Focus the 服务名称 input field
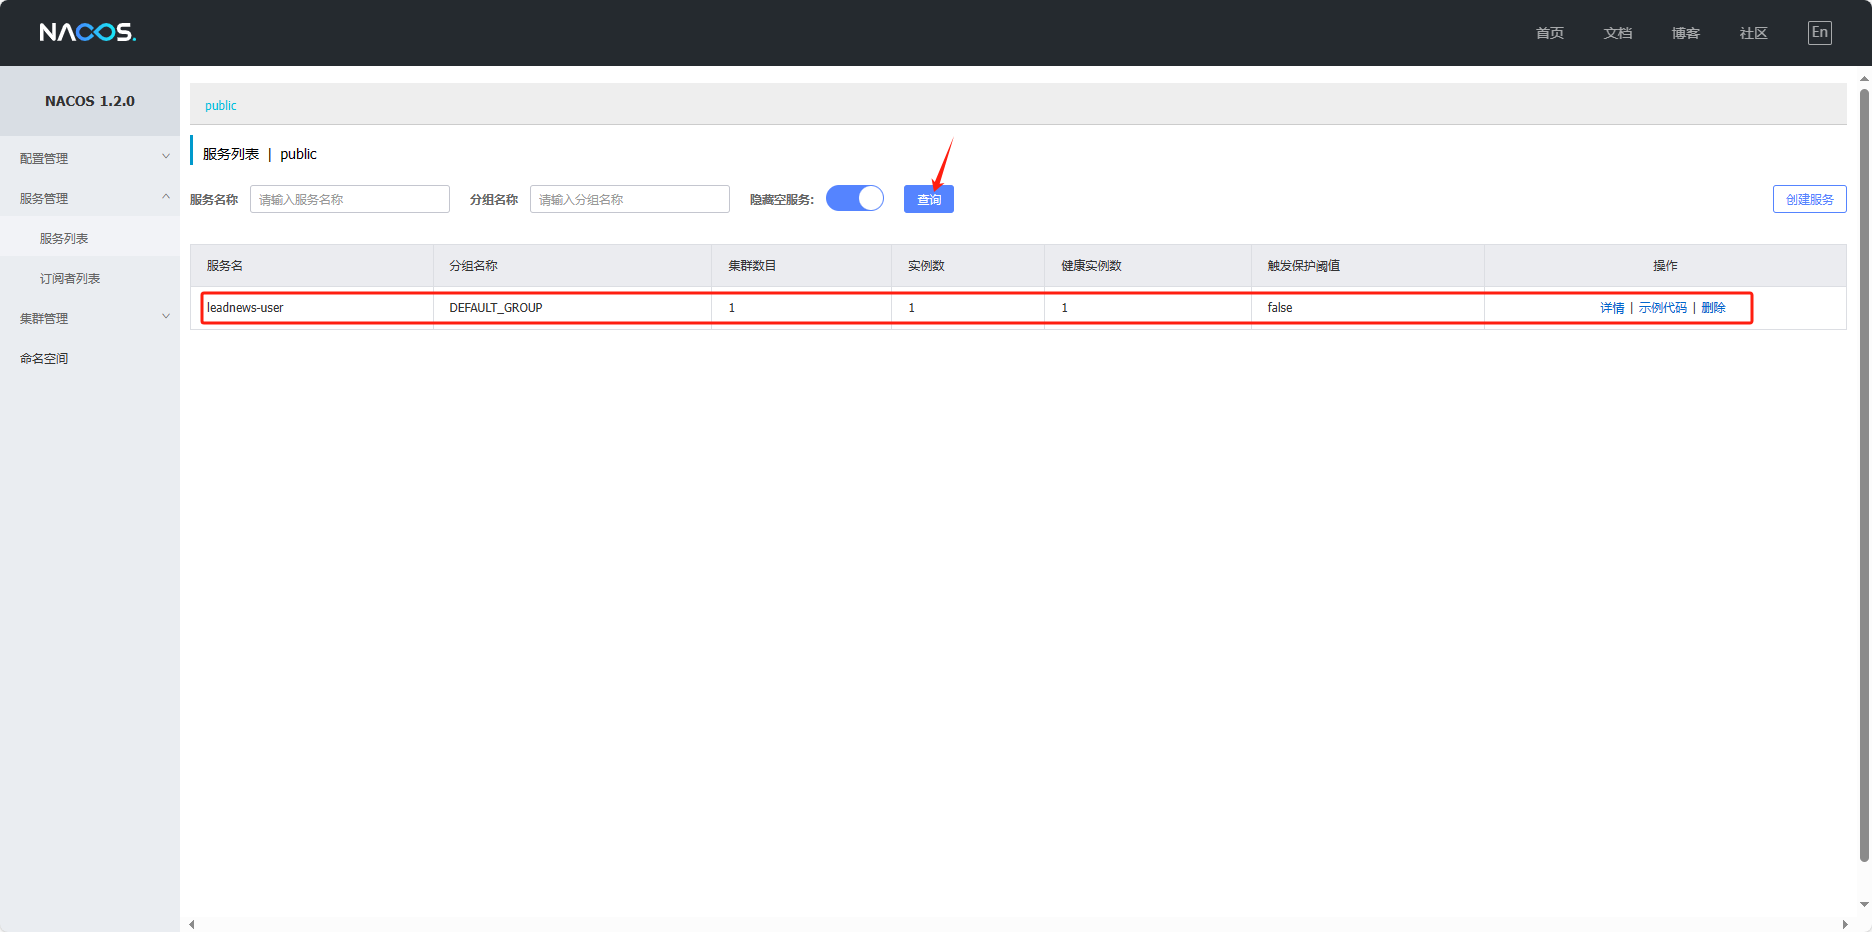Viewport: 1872px width, 932px height. click(x=350, y=199)
